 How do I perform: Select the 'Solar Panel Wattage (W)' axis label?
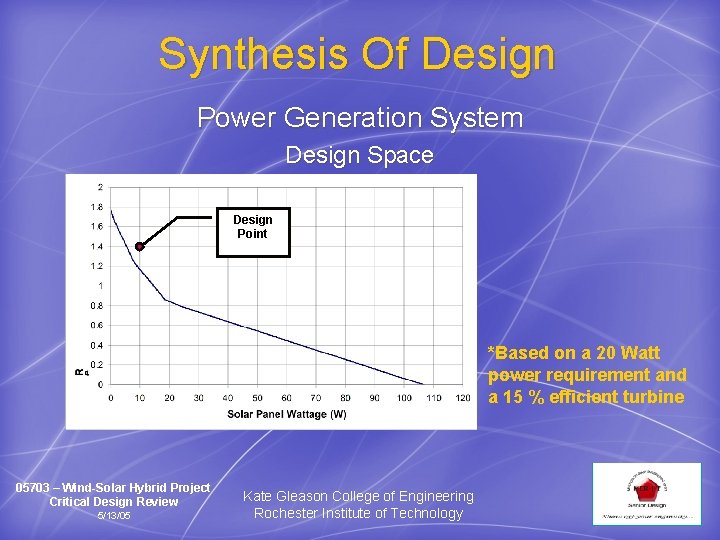287,414
